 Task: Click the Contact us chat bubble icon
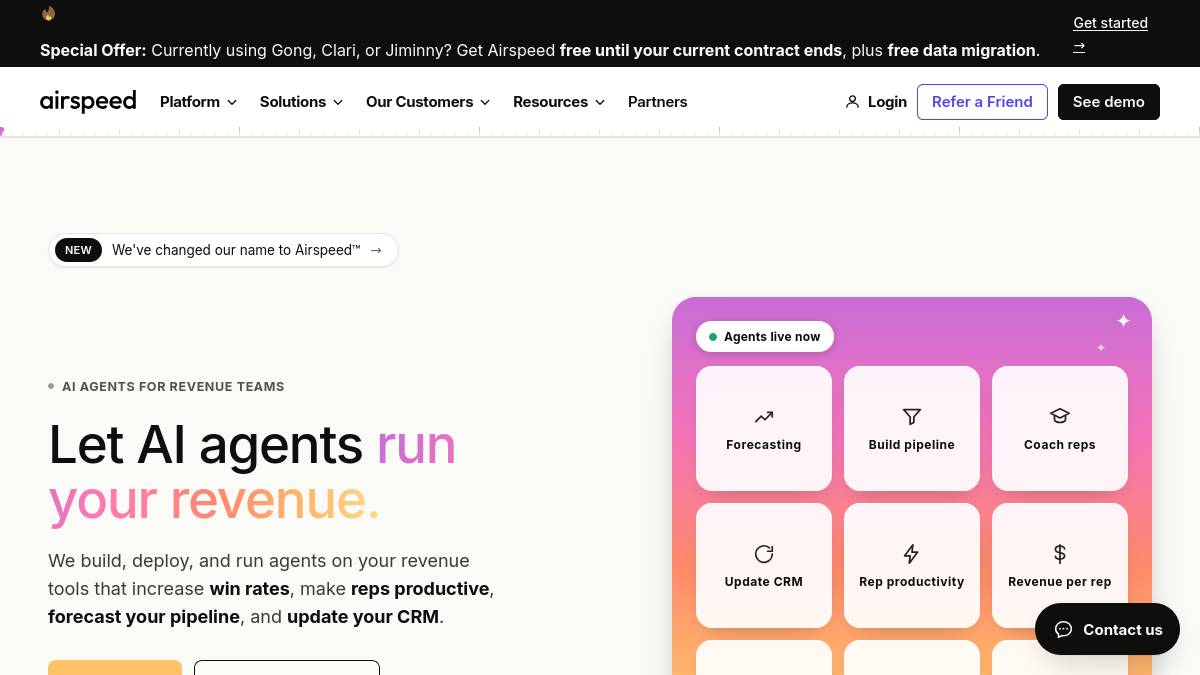pyautogui.click(x=1064, y=629)
